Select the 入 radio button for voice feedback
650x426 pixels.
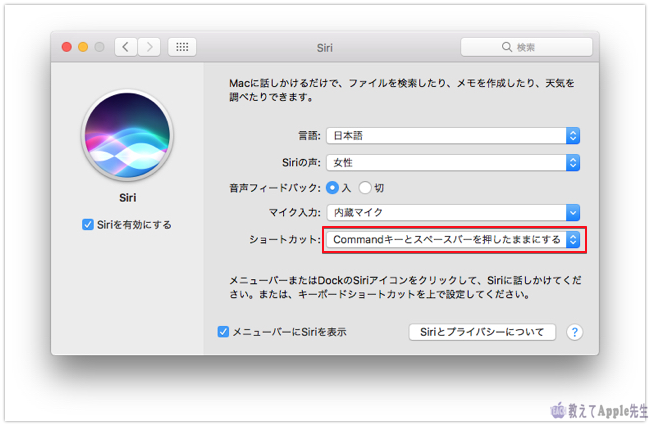click(332, 188)
